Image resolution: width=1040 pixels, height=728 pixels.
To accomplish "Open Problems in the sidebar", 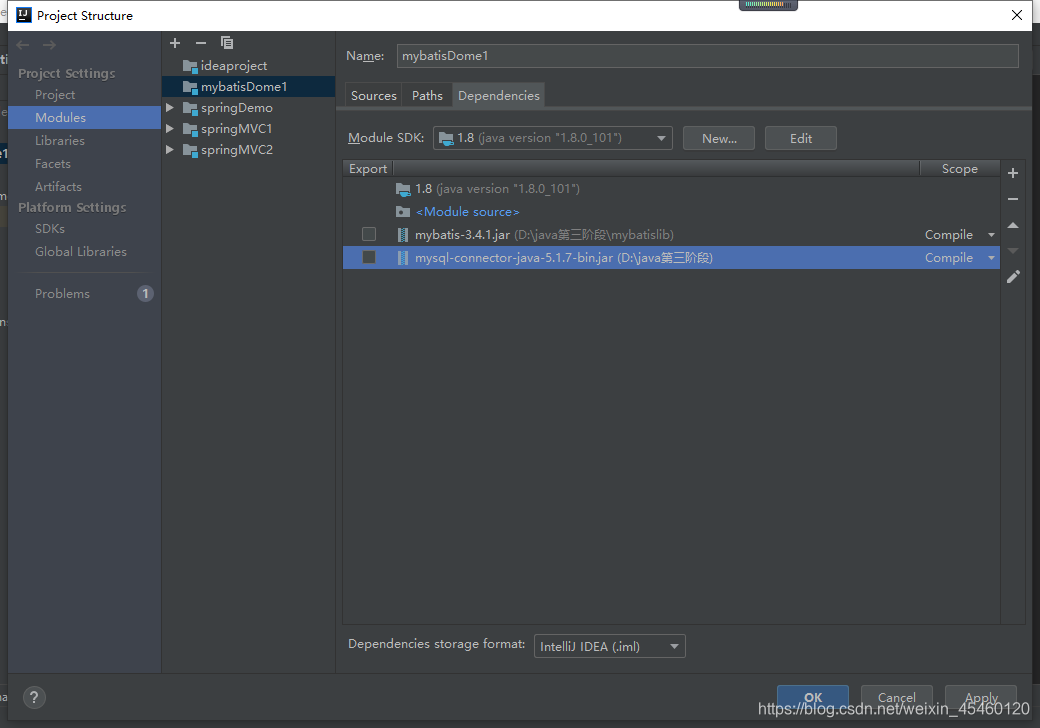I will [x=62, y=294].
